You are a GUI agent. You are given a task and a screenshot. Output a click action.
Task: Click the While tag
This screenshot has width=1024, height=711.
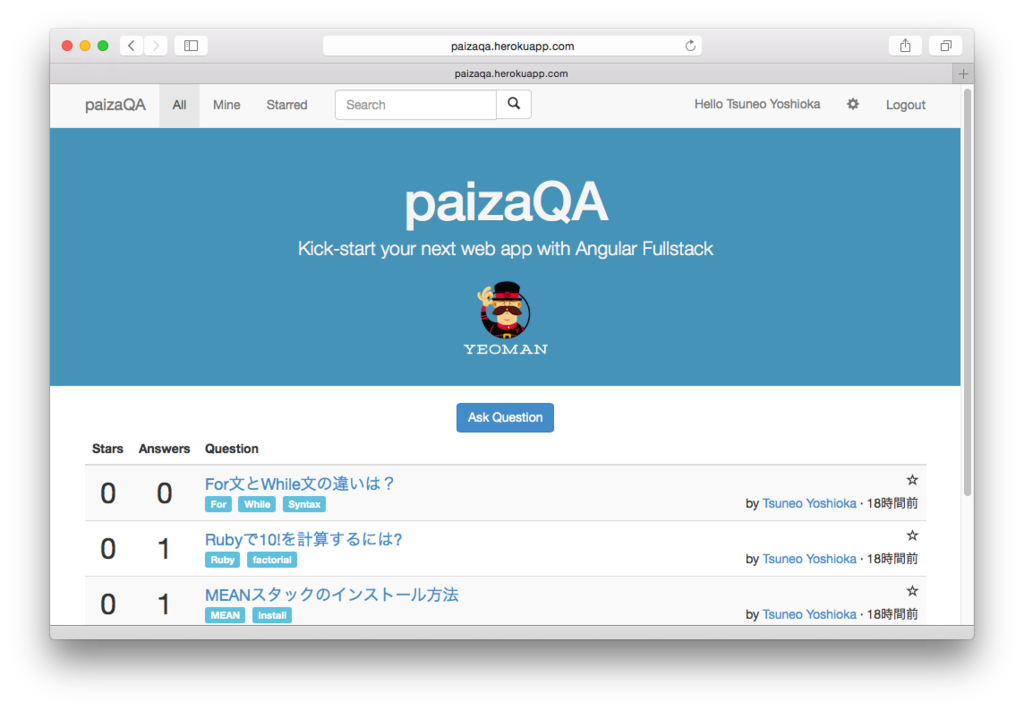(257, 504)
